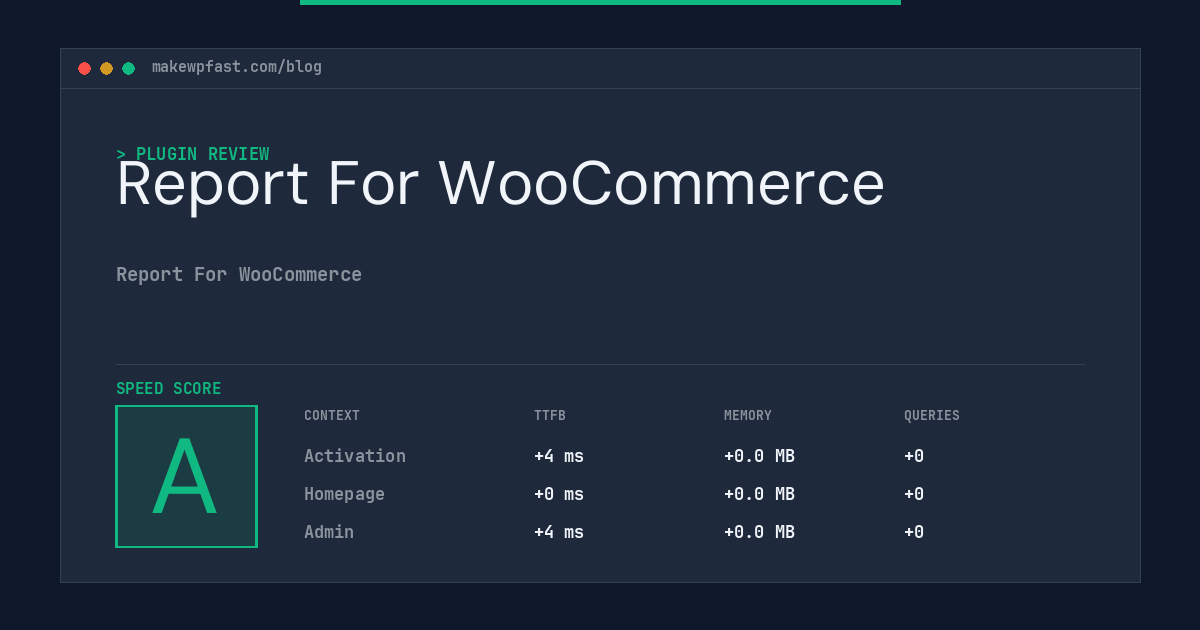1200x630 pixels.
Task: Select the 'Admin' row label
Action: (x=329, y=532)
